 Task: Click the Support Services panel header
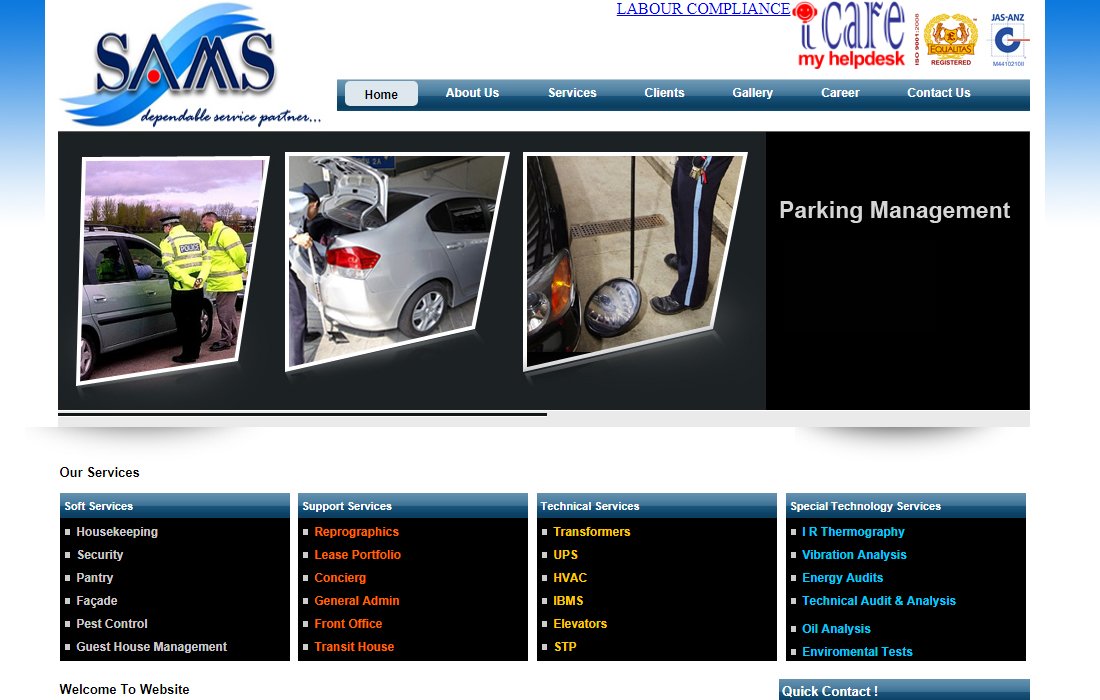pos(412,506)
